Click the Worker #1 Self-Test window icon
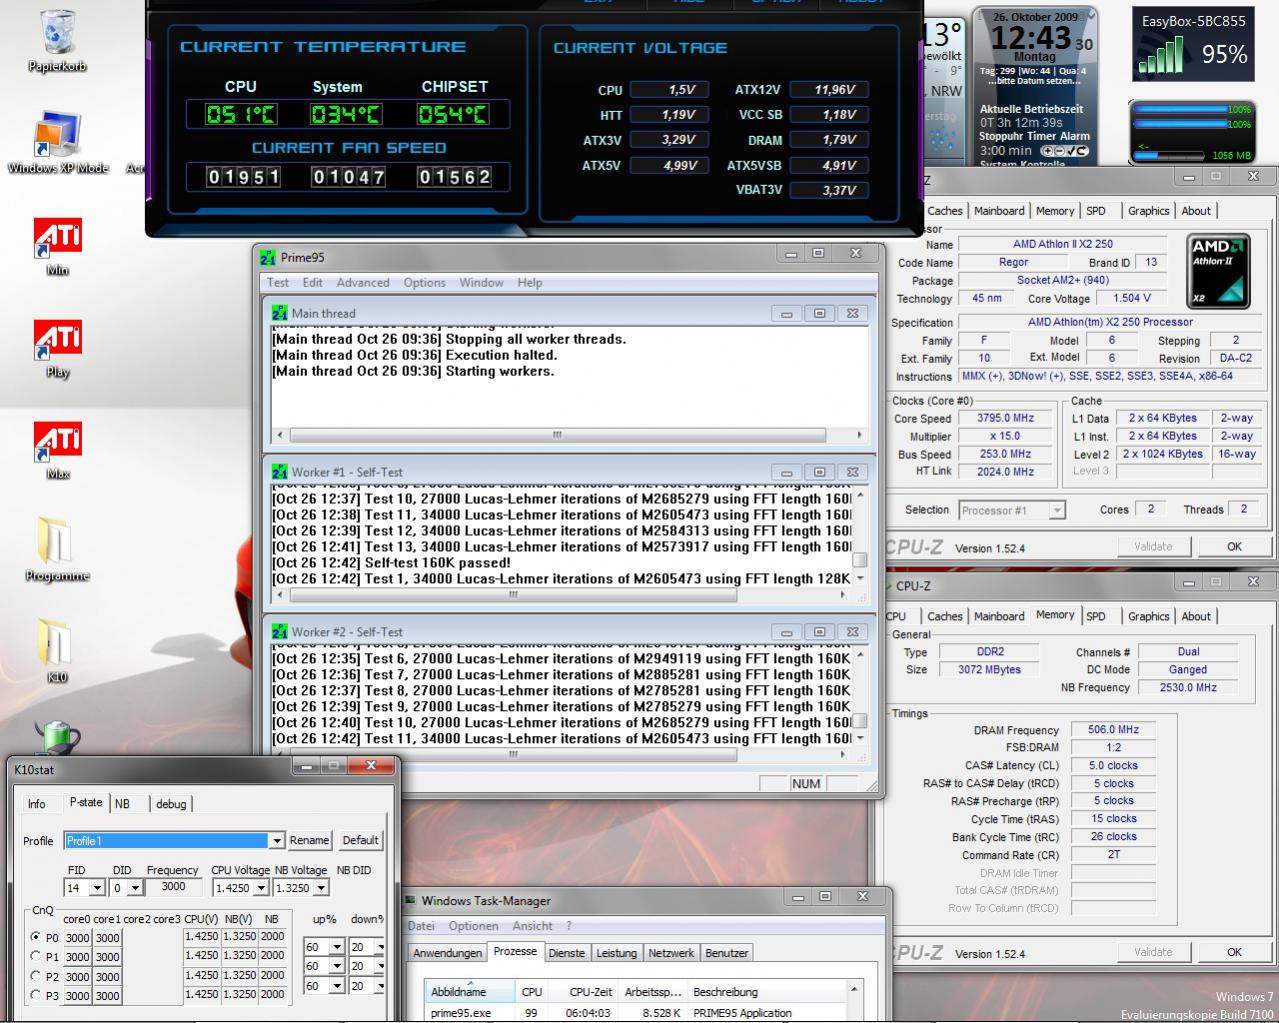The width and height of the screenshot is (1279, 1023). (x=280, y=472)
